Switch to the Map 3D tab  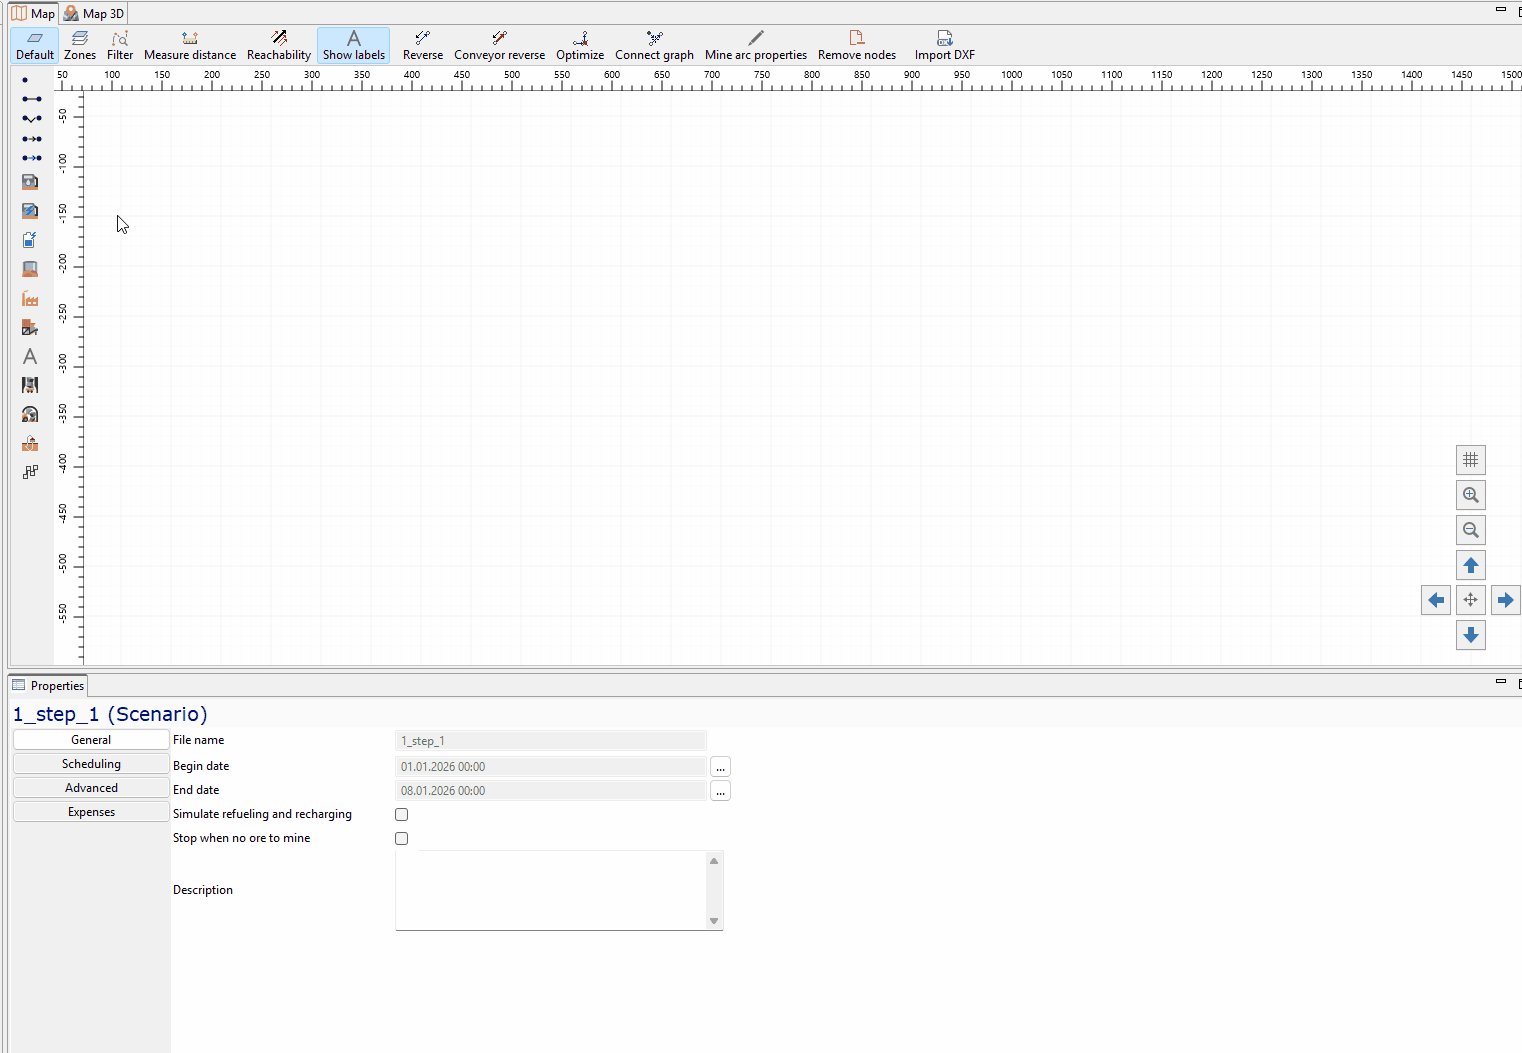(94, 13)
